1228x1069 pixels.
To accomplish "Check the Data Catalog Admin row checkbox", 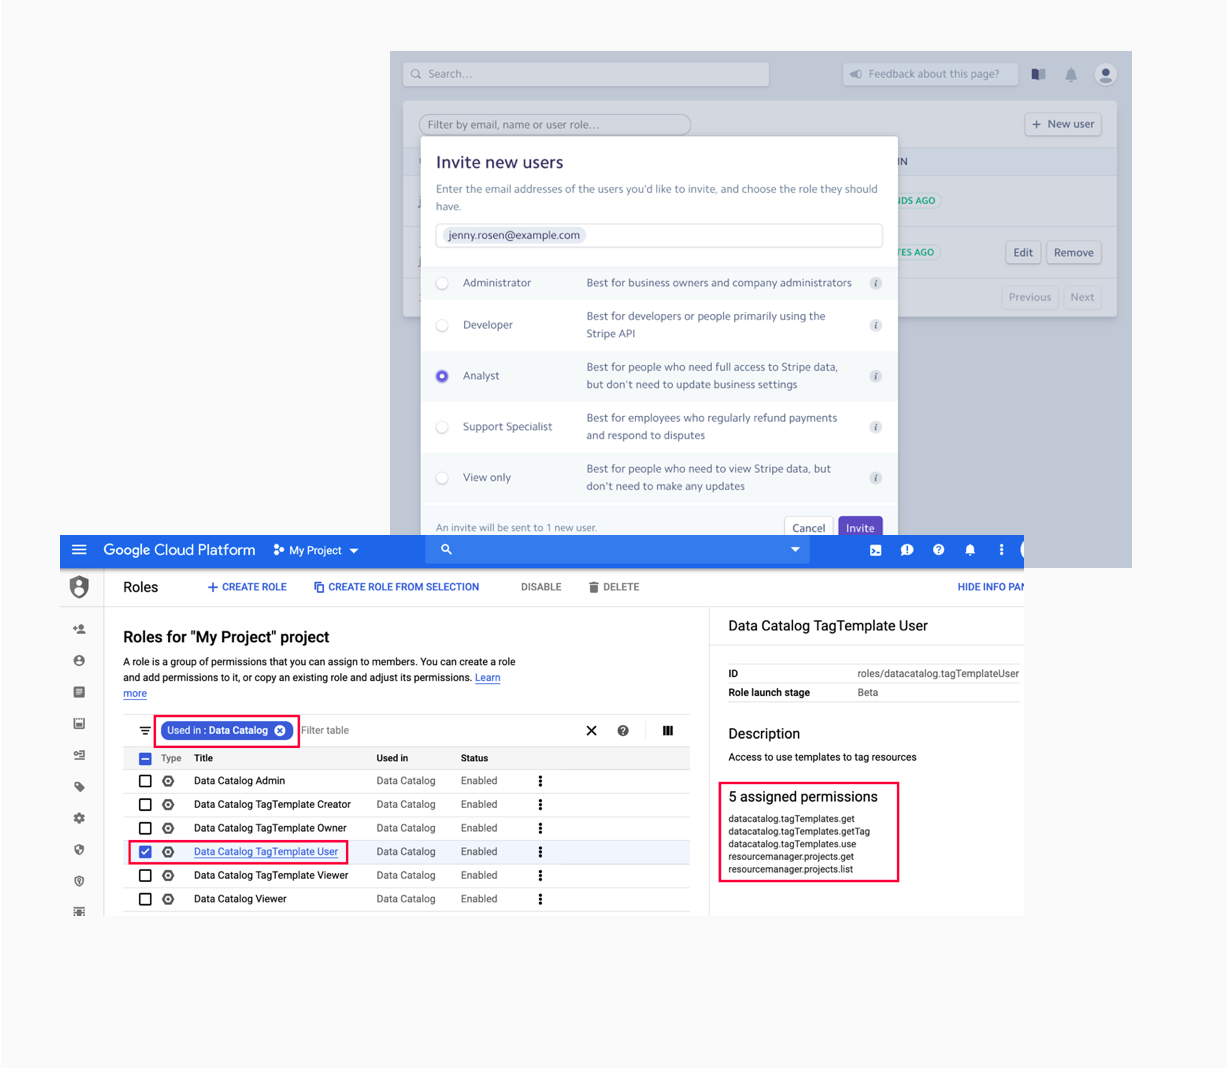I will point(145,781).
